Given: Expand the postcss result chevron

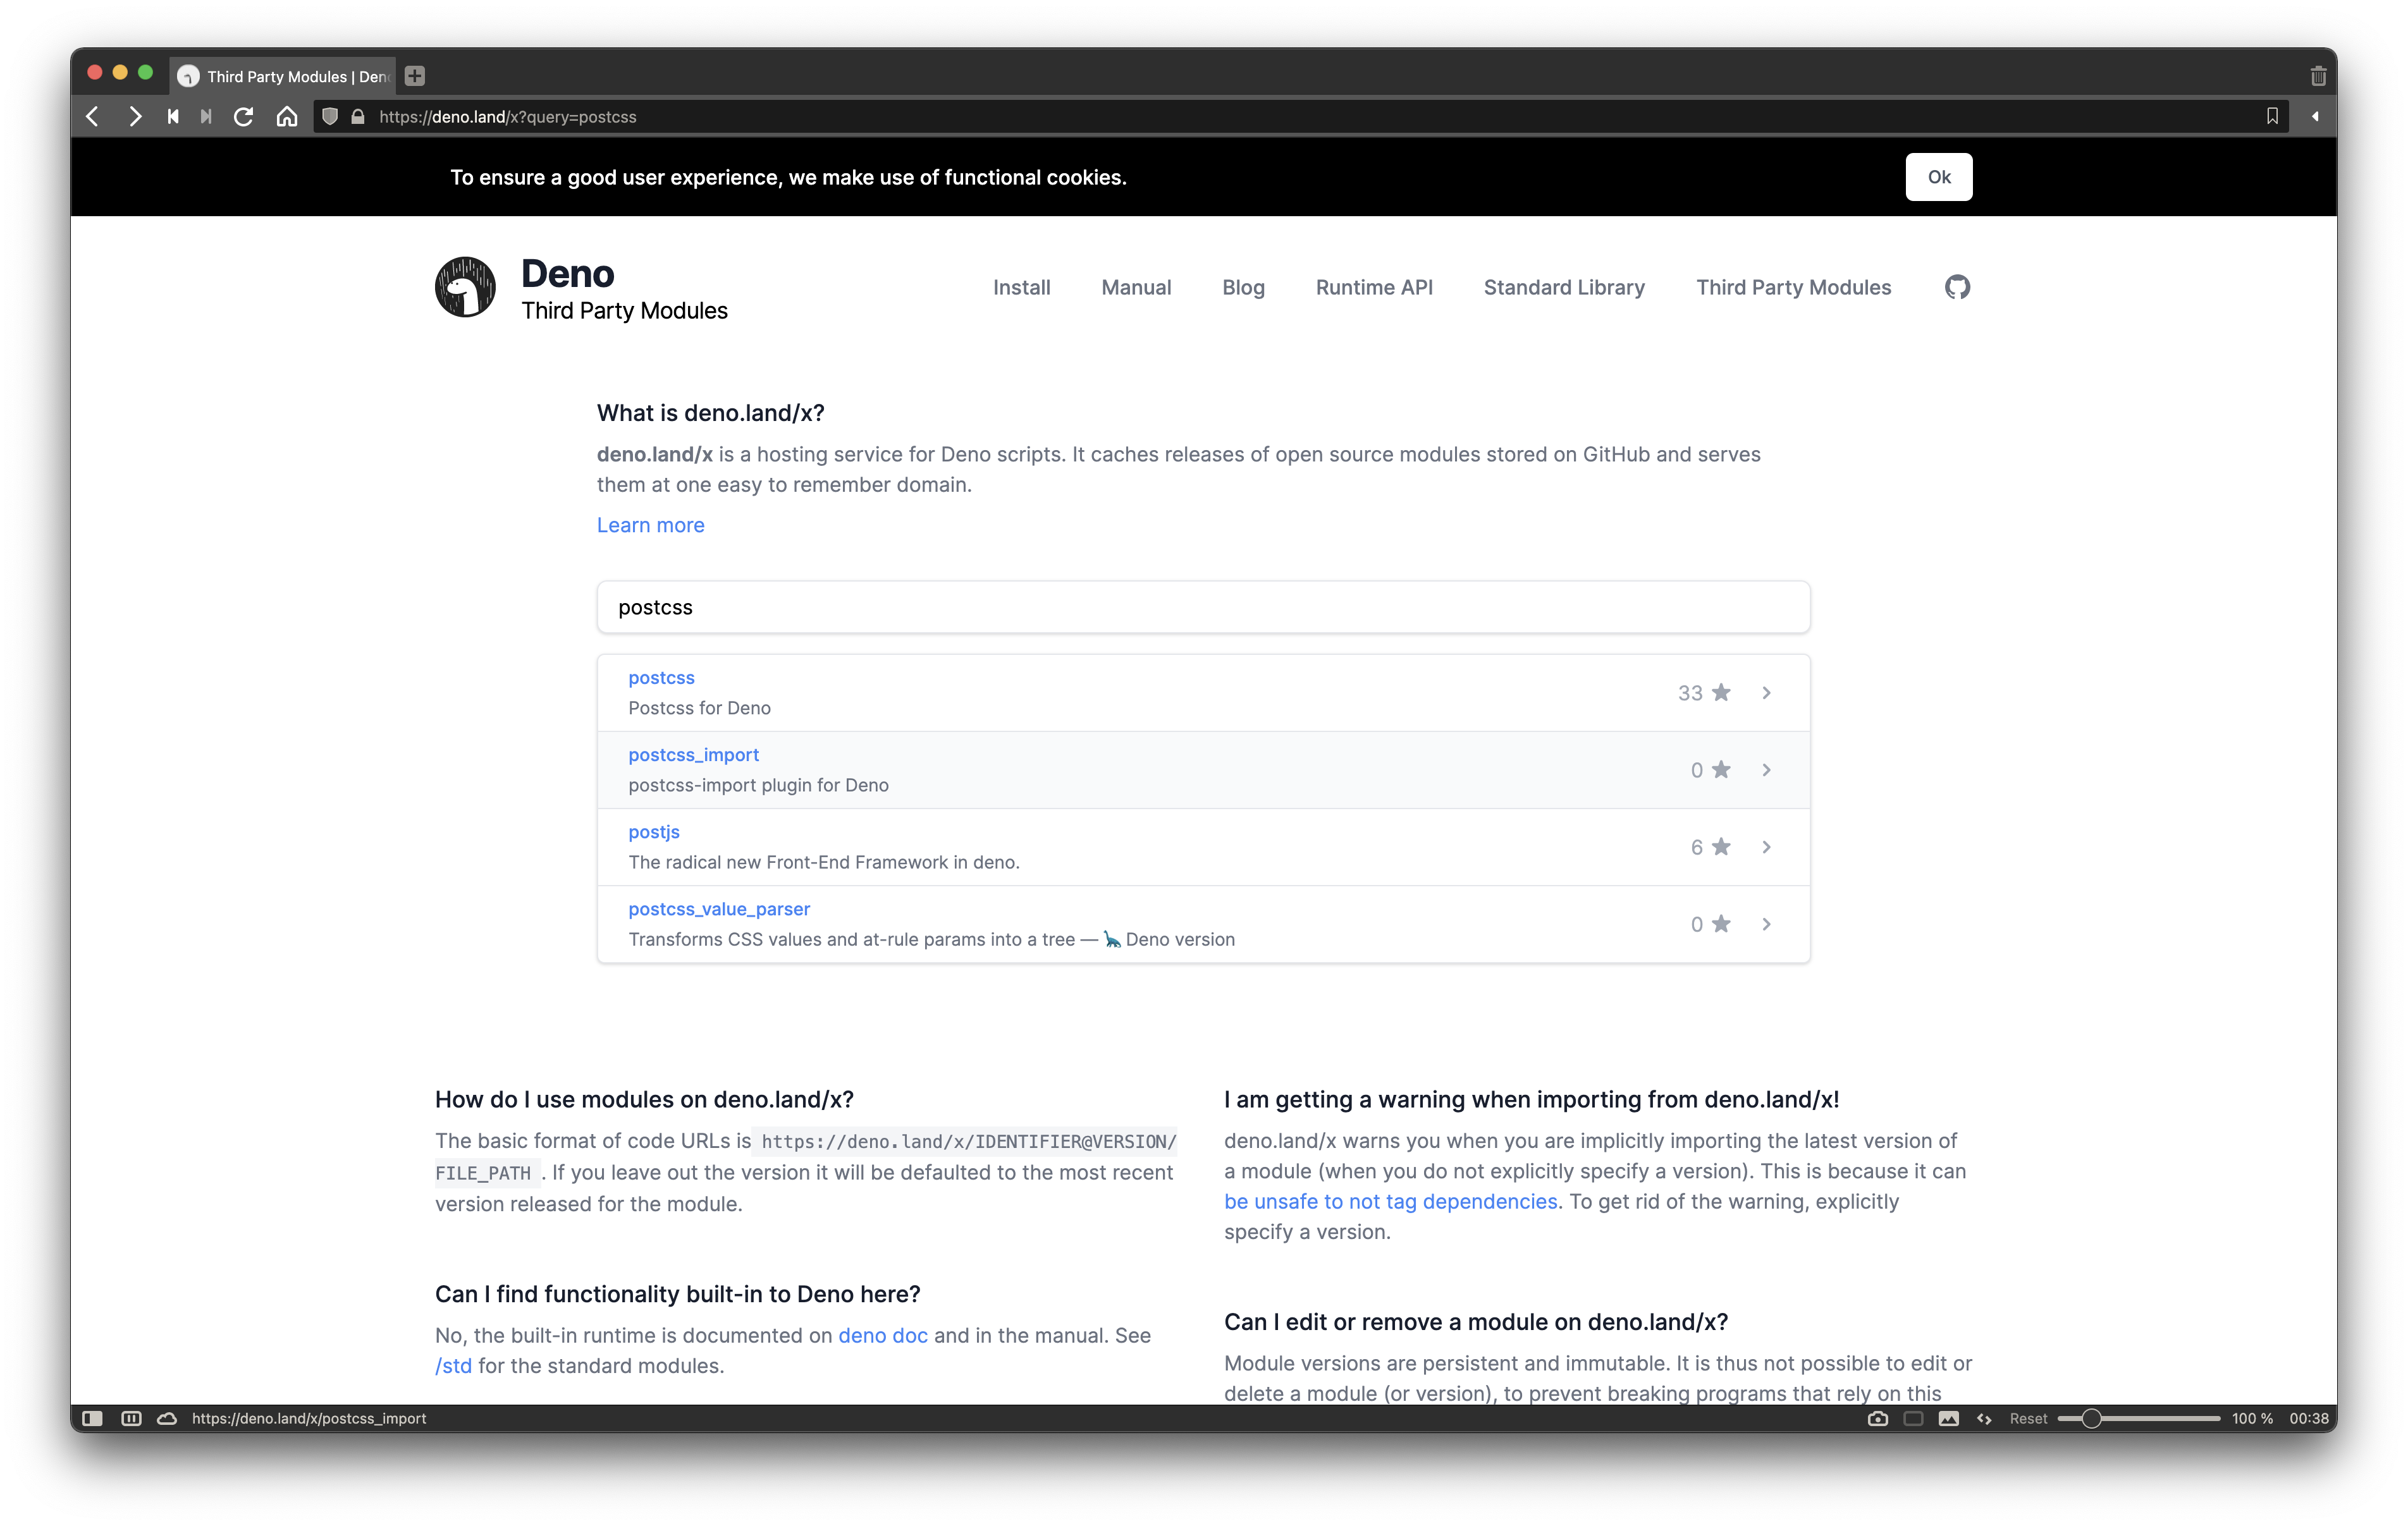Looking at the screenshot, I should pos(1766,692).
